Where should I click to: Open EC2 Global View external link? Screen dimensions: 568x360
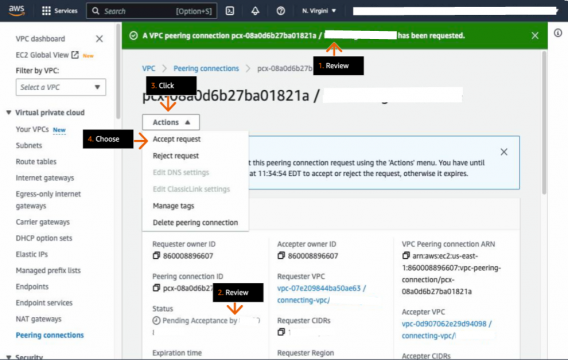point(47,55)
